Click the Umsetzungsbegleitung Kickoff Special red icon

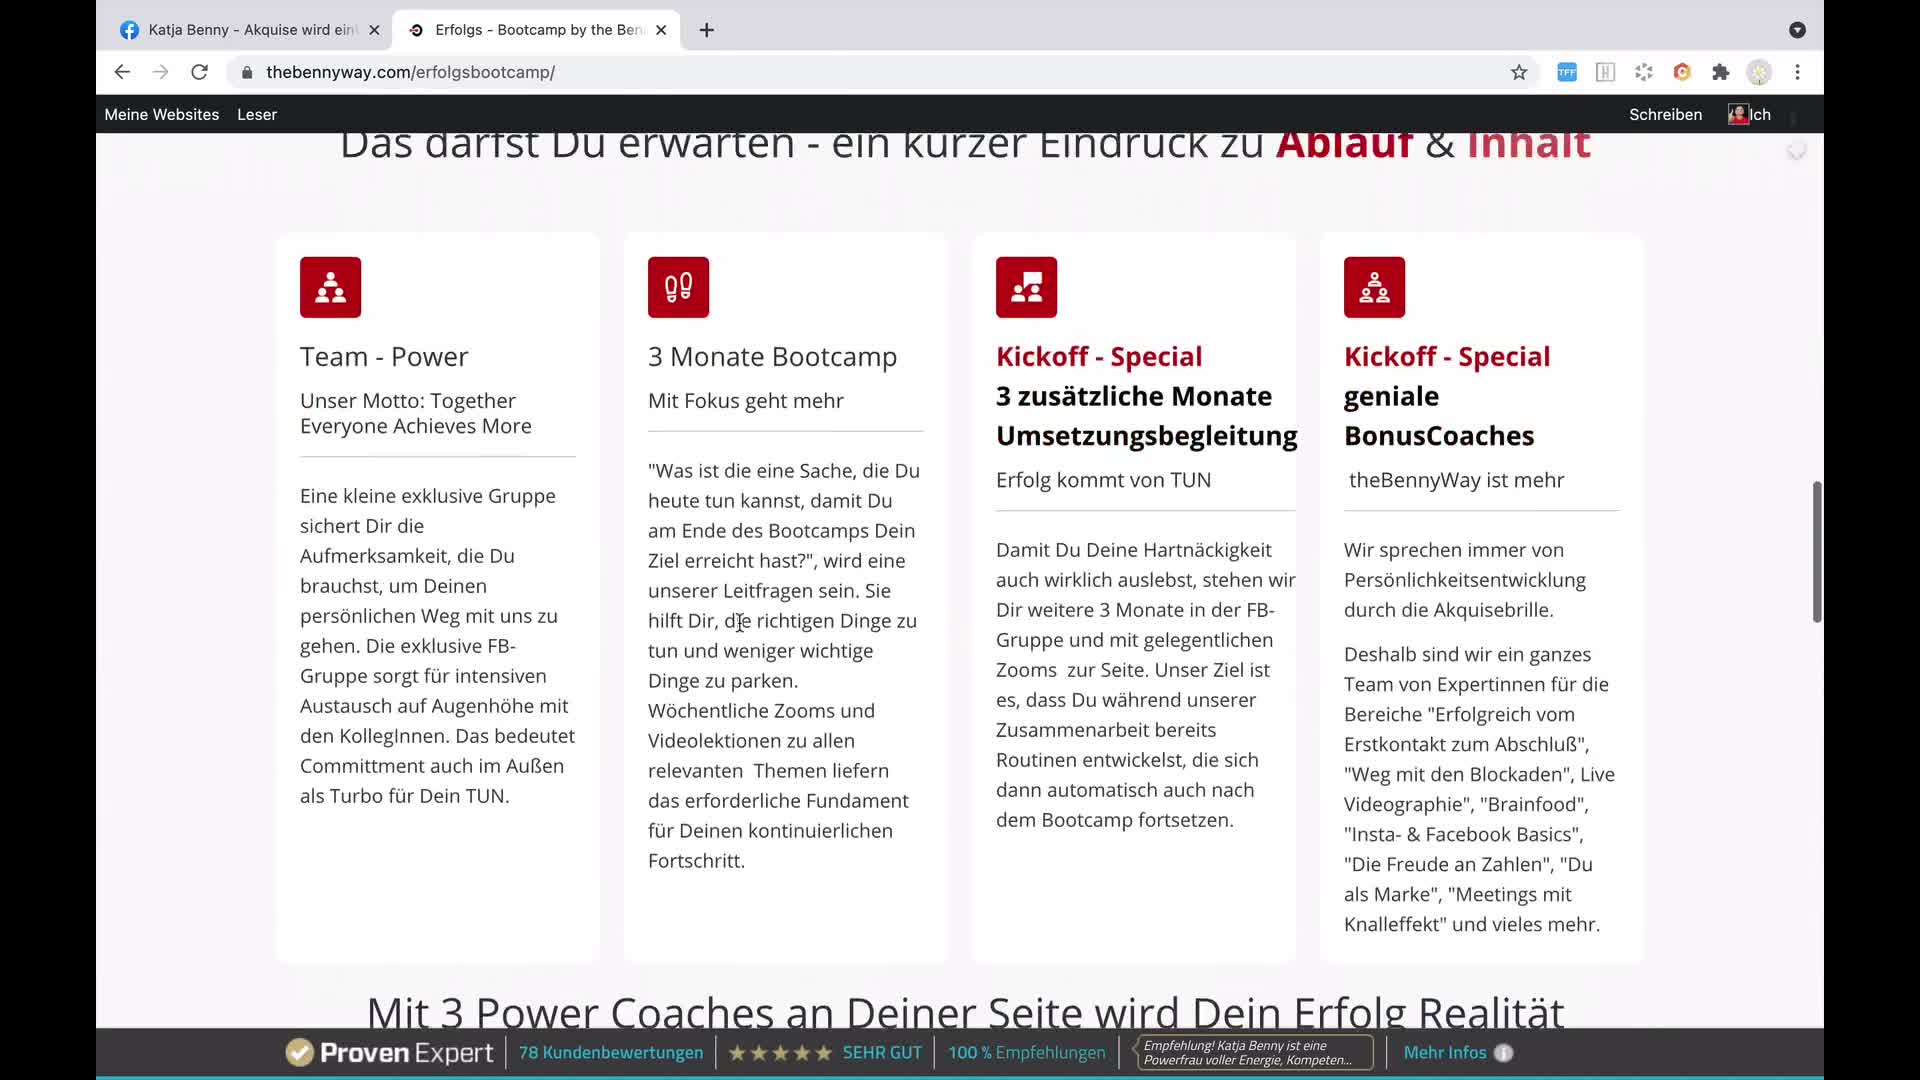pyautogui.click(x=1026, y=287)
